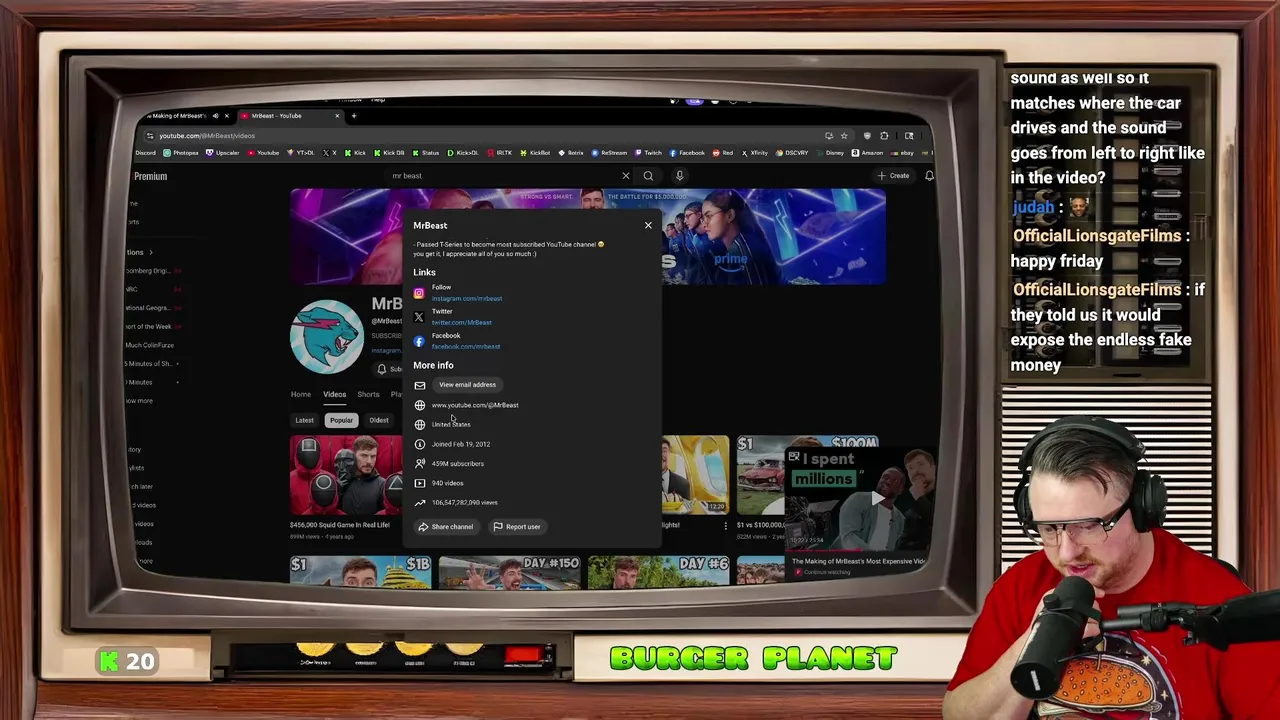This screenshot has width=1280, height=720.
Task: Filter videos by Oldest chip
Action: pyautogui.click(x=379, y=420)
